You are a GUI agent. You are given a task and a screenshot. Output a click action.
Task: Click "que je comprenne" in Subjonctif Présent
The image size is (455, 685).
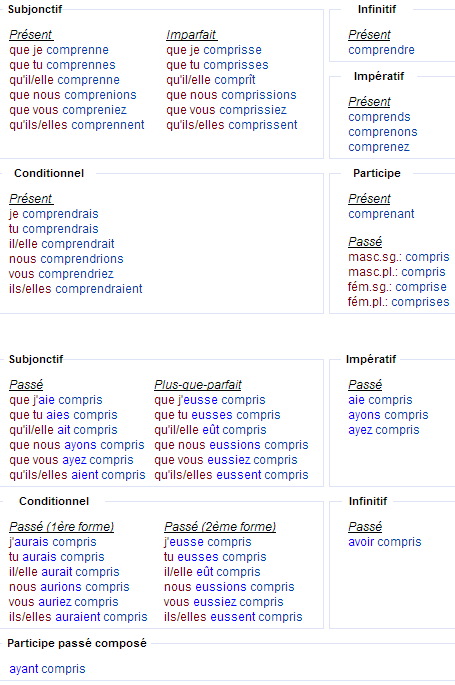tap(59, 50)
